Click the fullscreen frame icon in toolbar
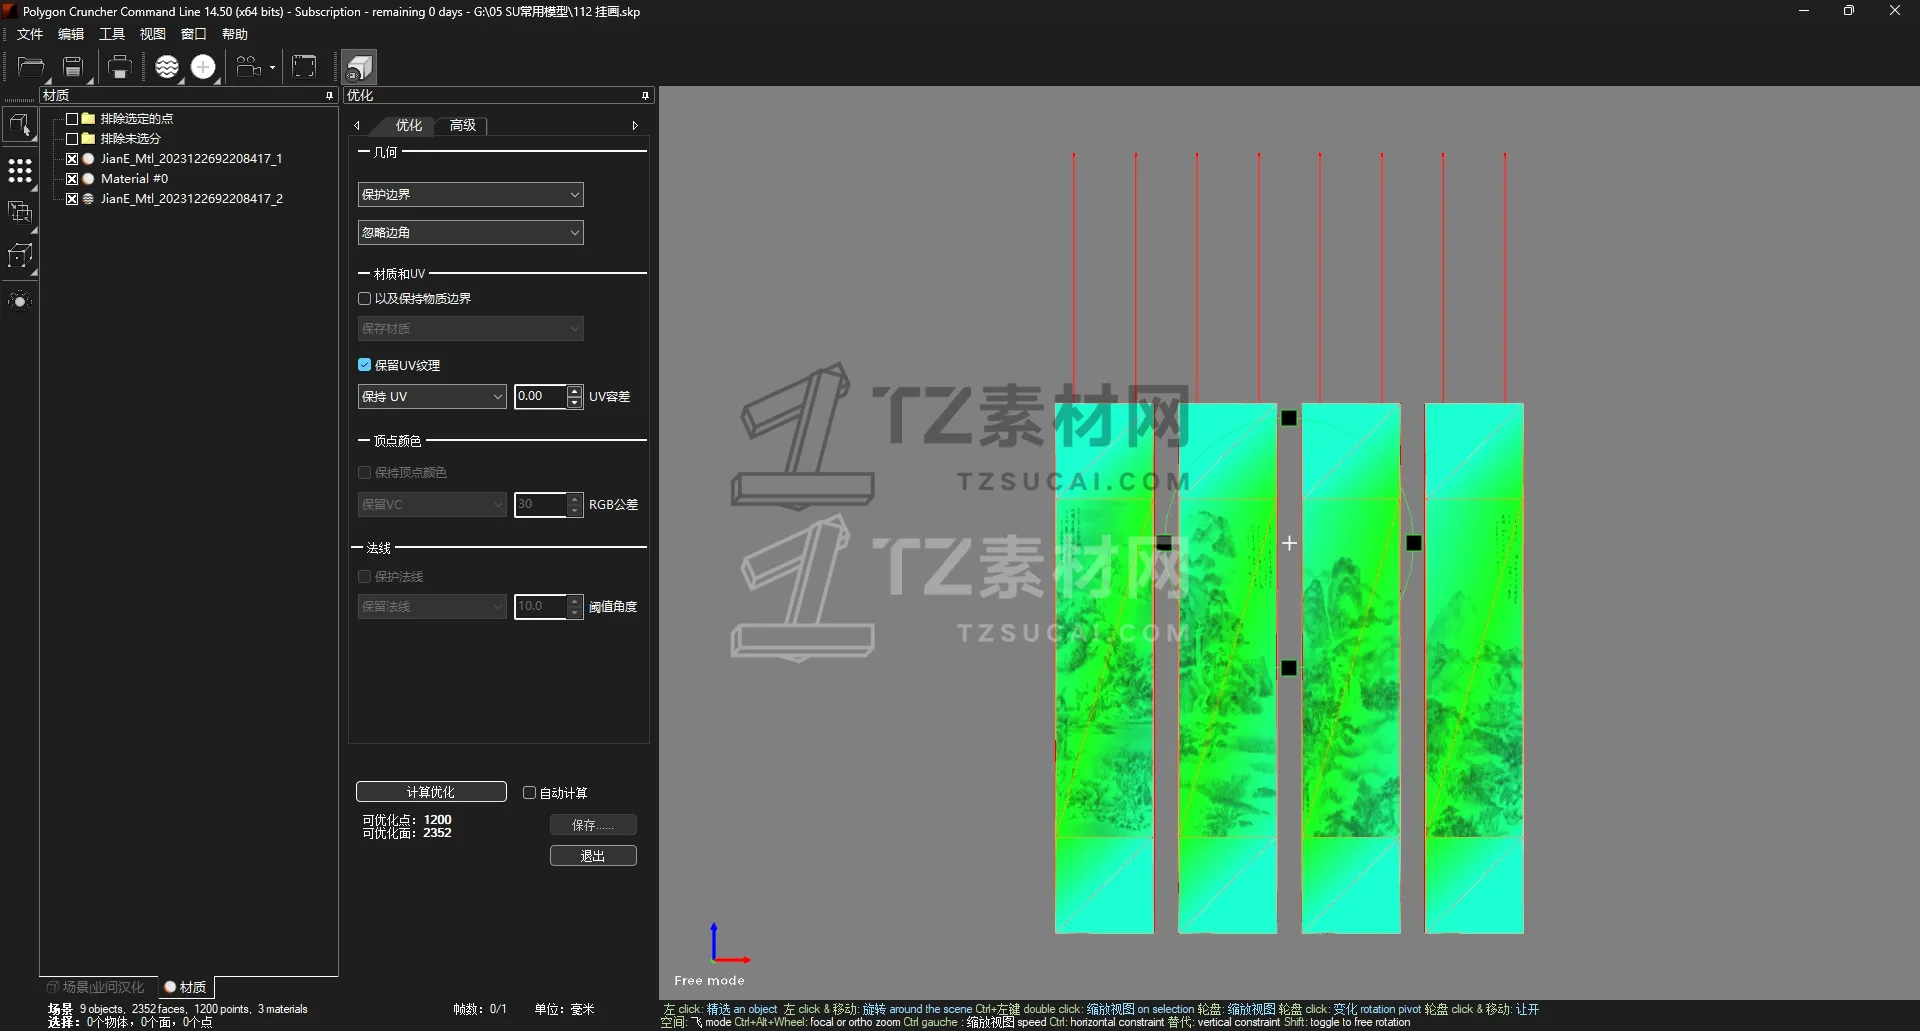The height and width of the screenshot is (1031, 1920). click(304, 67)
